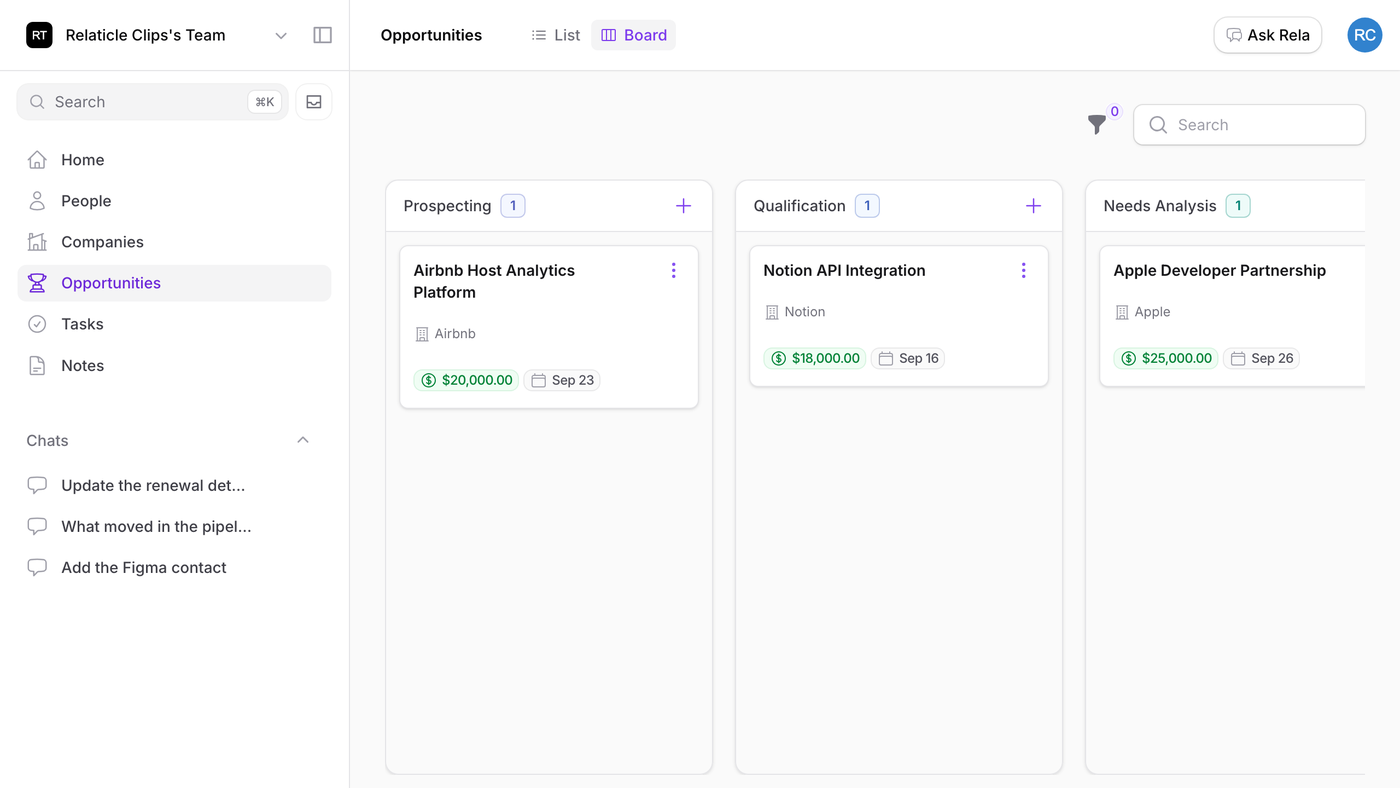Open the Tasks page

tap(174, 324)
